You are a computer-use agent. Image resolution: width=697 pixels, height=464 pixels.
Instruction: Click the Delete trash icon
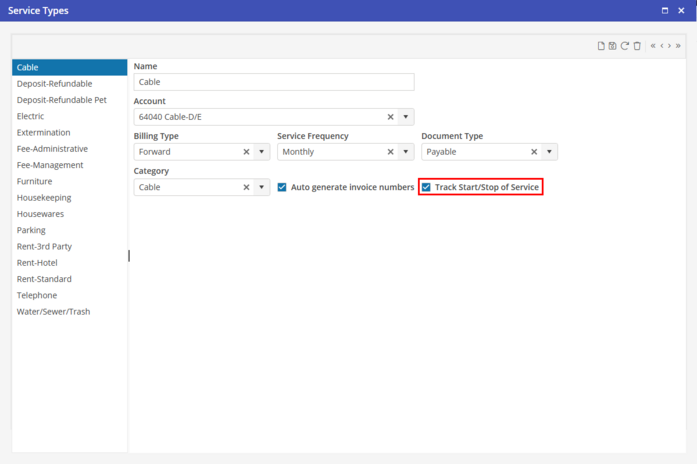click(637, 46)
